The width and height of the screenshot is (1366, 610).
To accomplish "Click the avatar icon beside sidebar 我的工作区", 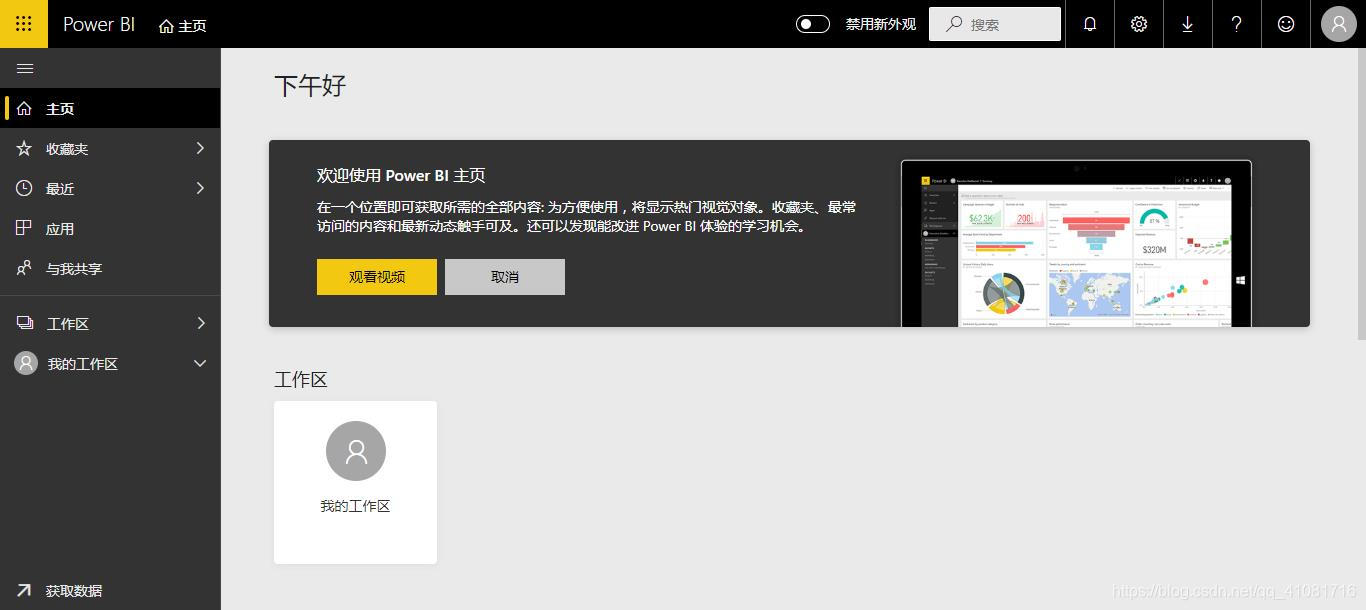I will 26,363.
